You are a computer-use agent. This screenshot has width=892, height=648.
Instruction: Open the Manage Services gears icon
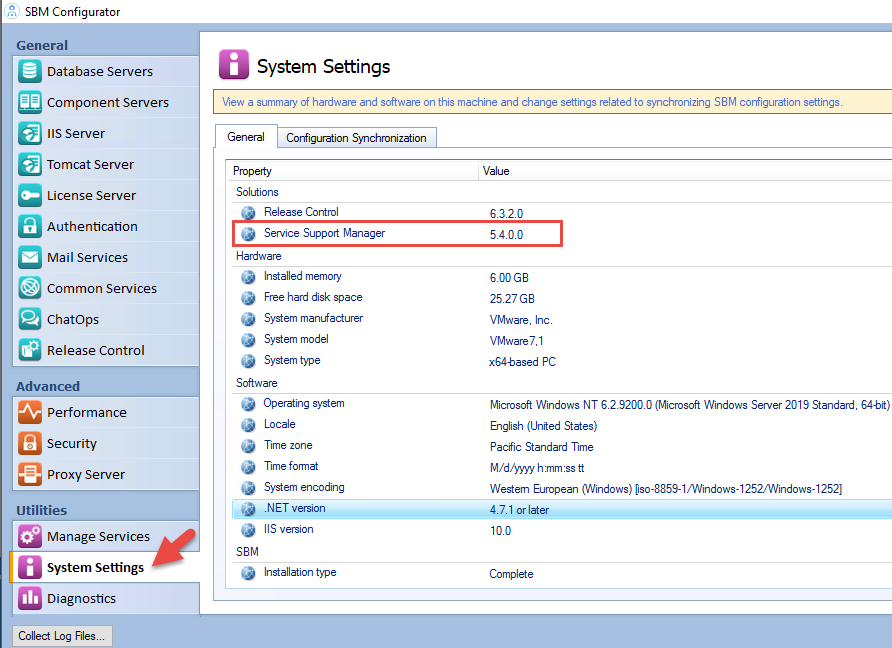(30, 536)
